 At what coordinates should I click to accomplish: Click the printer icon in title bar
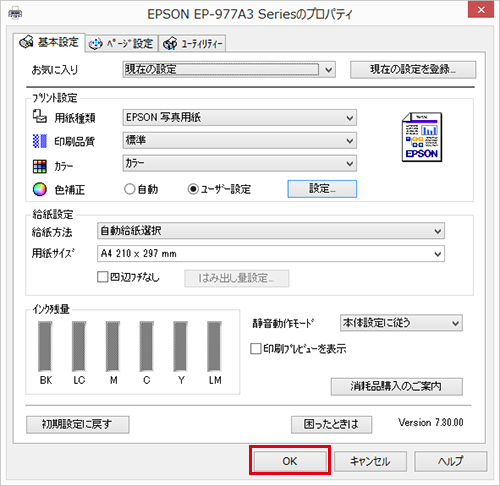tap(15, 14)
